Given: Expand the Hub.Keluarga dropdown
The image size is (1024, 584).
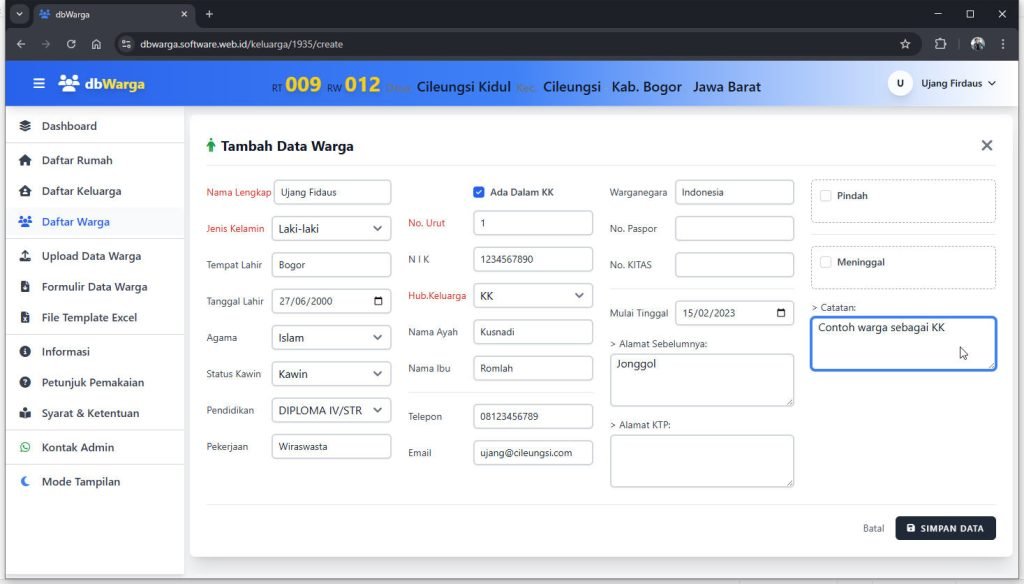Looking at the screenshot, I should coord(532,296).
